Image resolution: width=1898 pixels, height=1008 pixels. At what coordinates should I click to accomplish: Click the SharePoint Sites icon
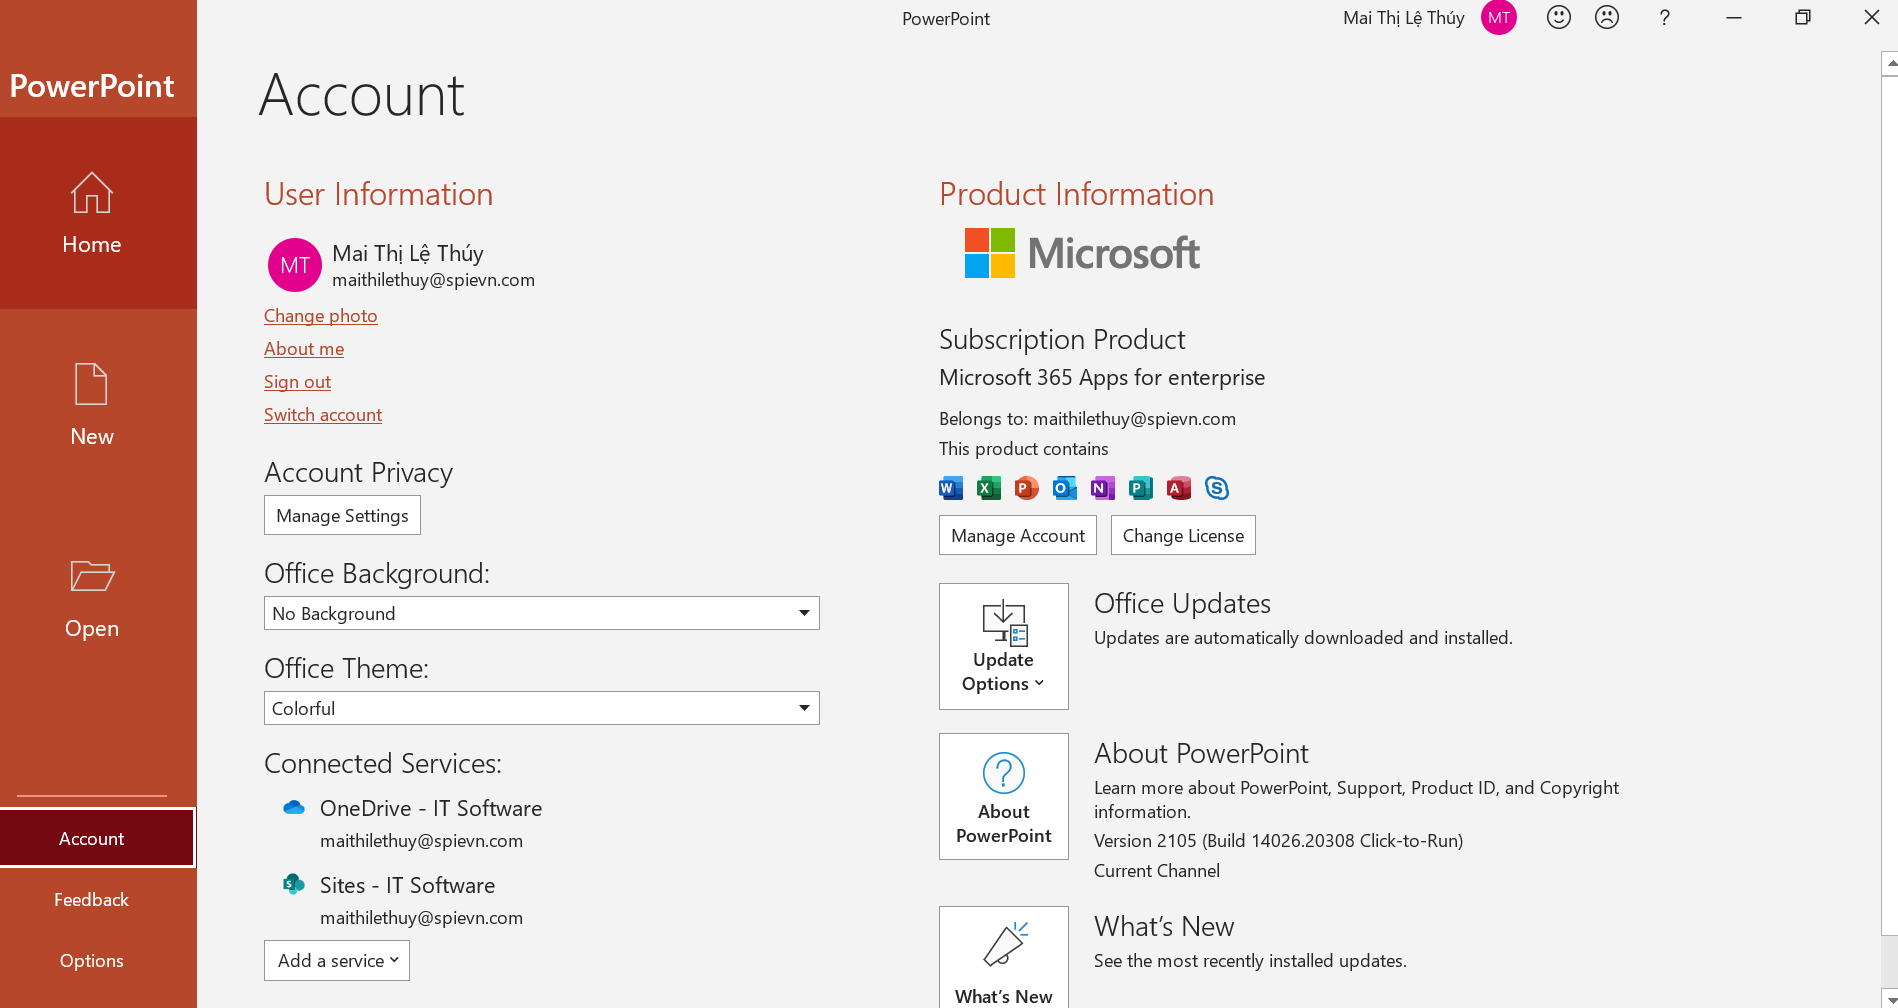tap(294, 884)
